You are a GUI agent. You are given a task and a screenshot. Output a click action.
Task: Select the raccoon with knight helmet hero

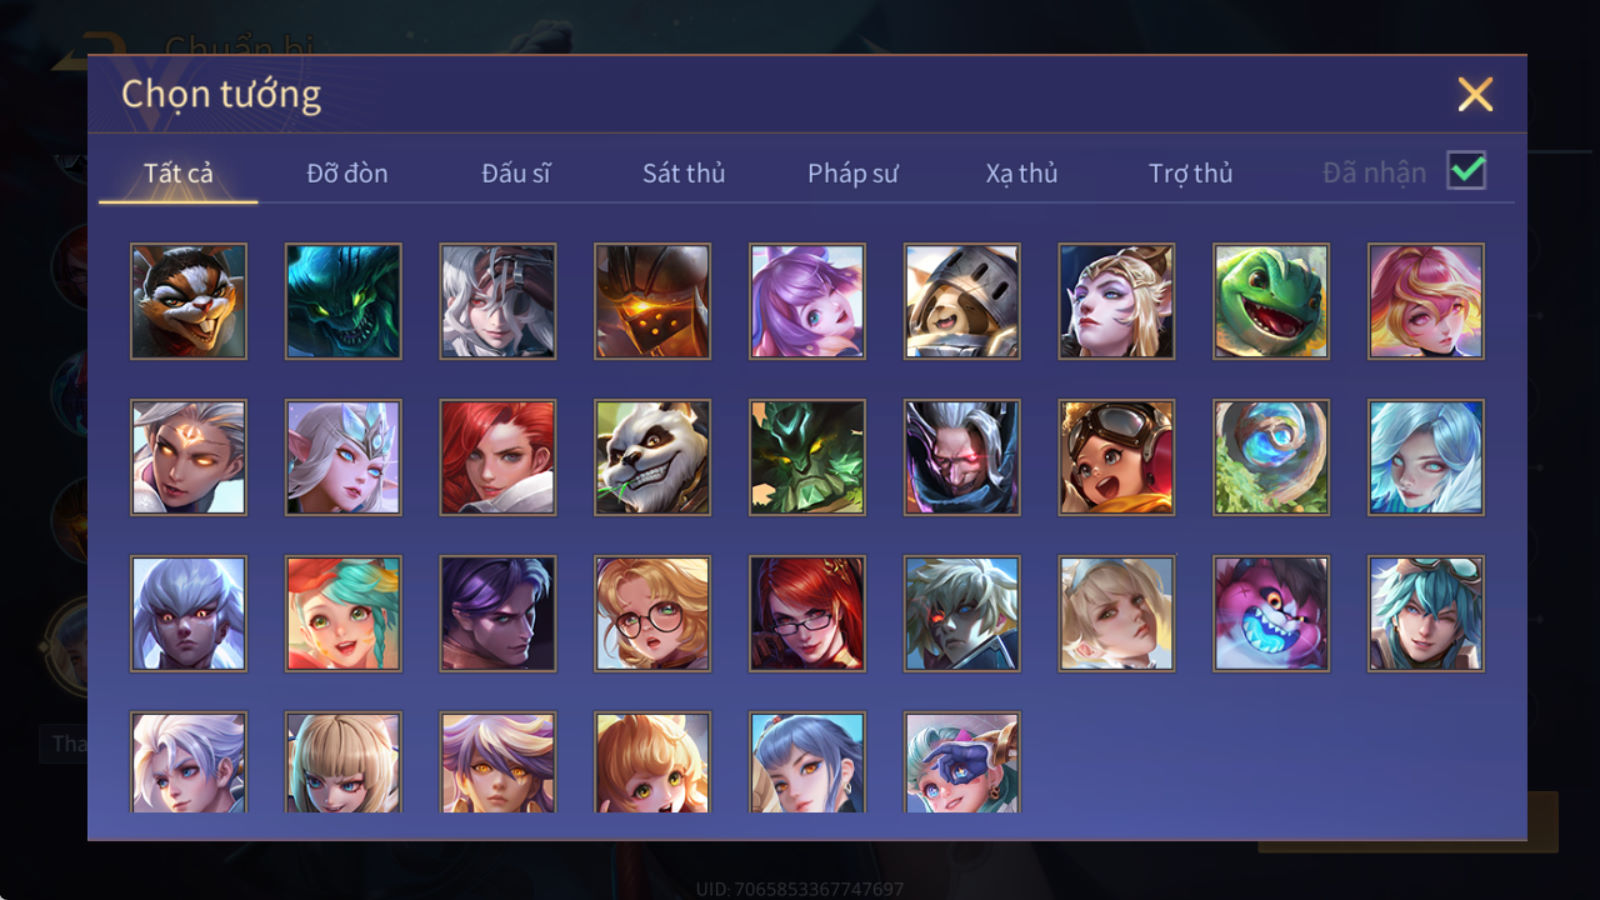[962, 301]
